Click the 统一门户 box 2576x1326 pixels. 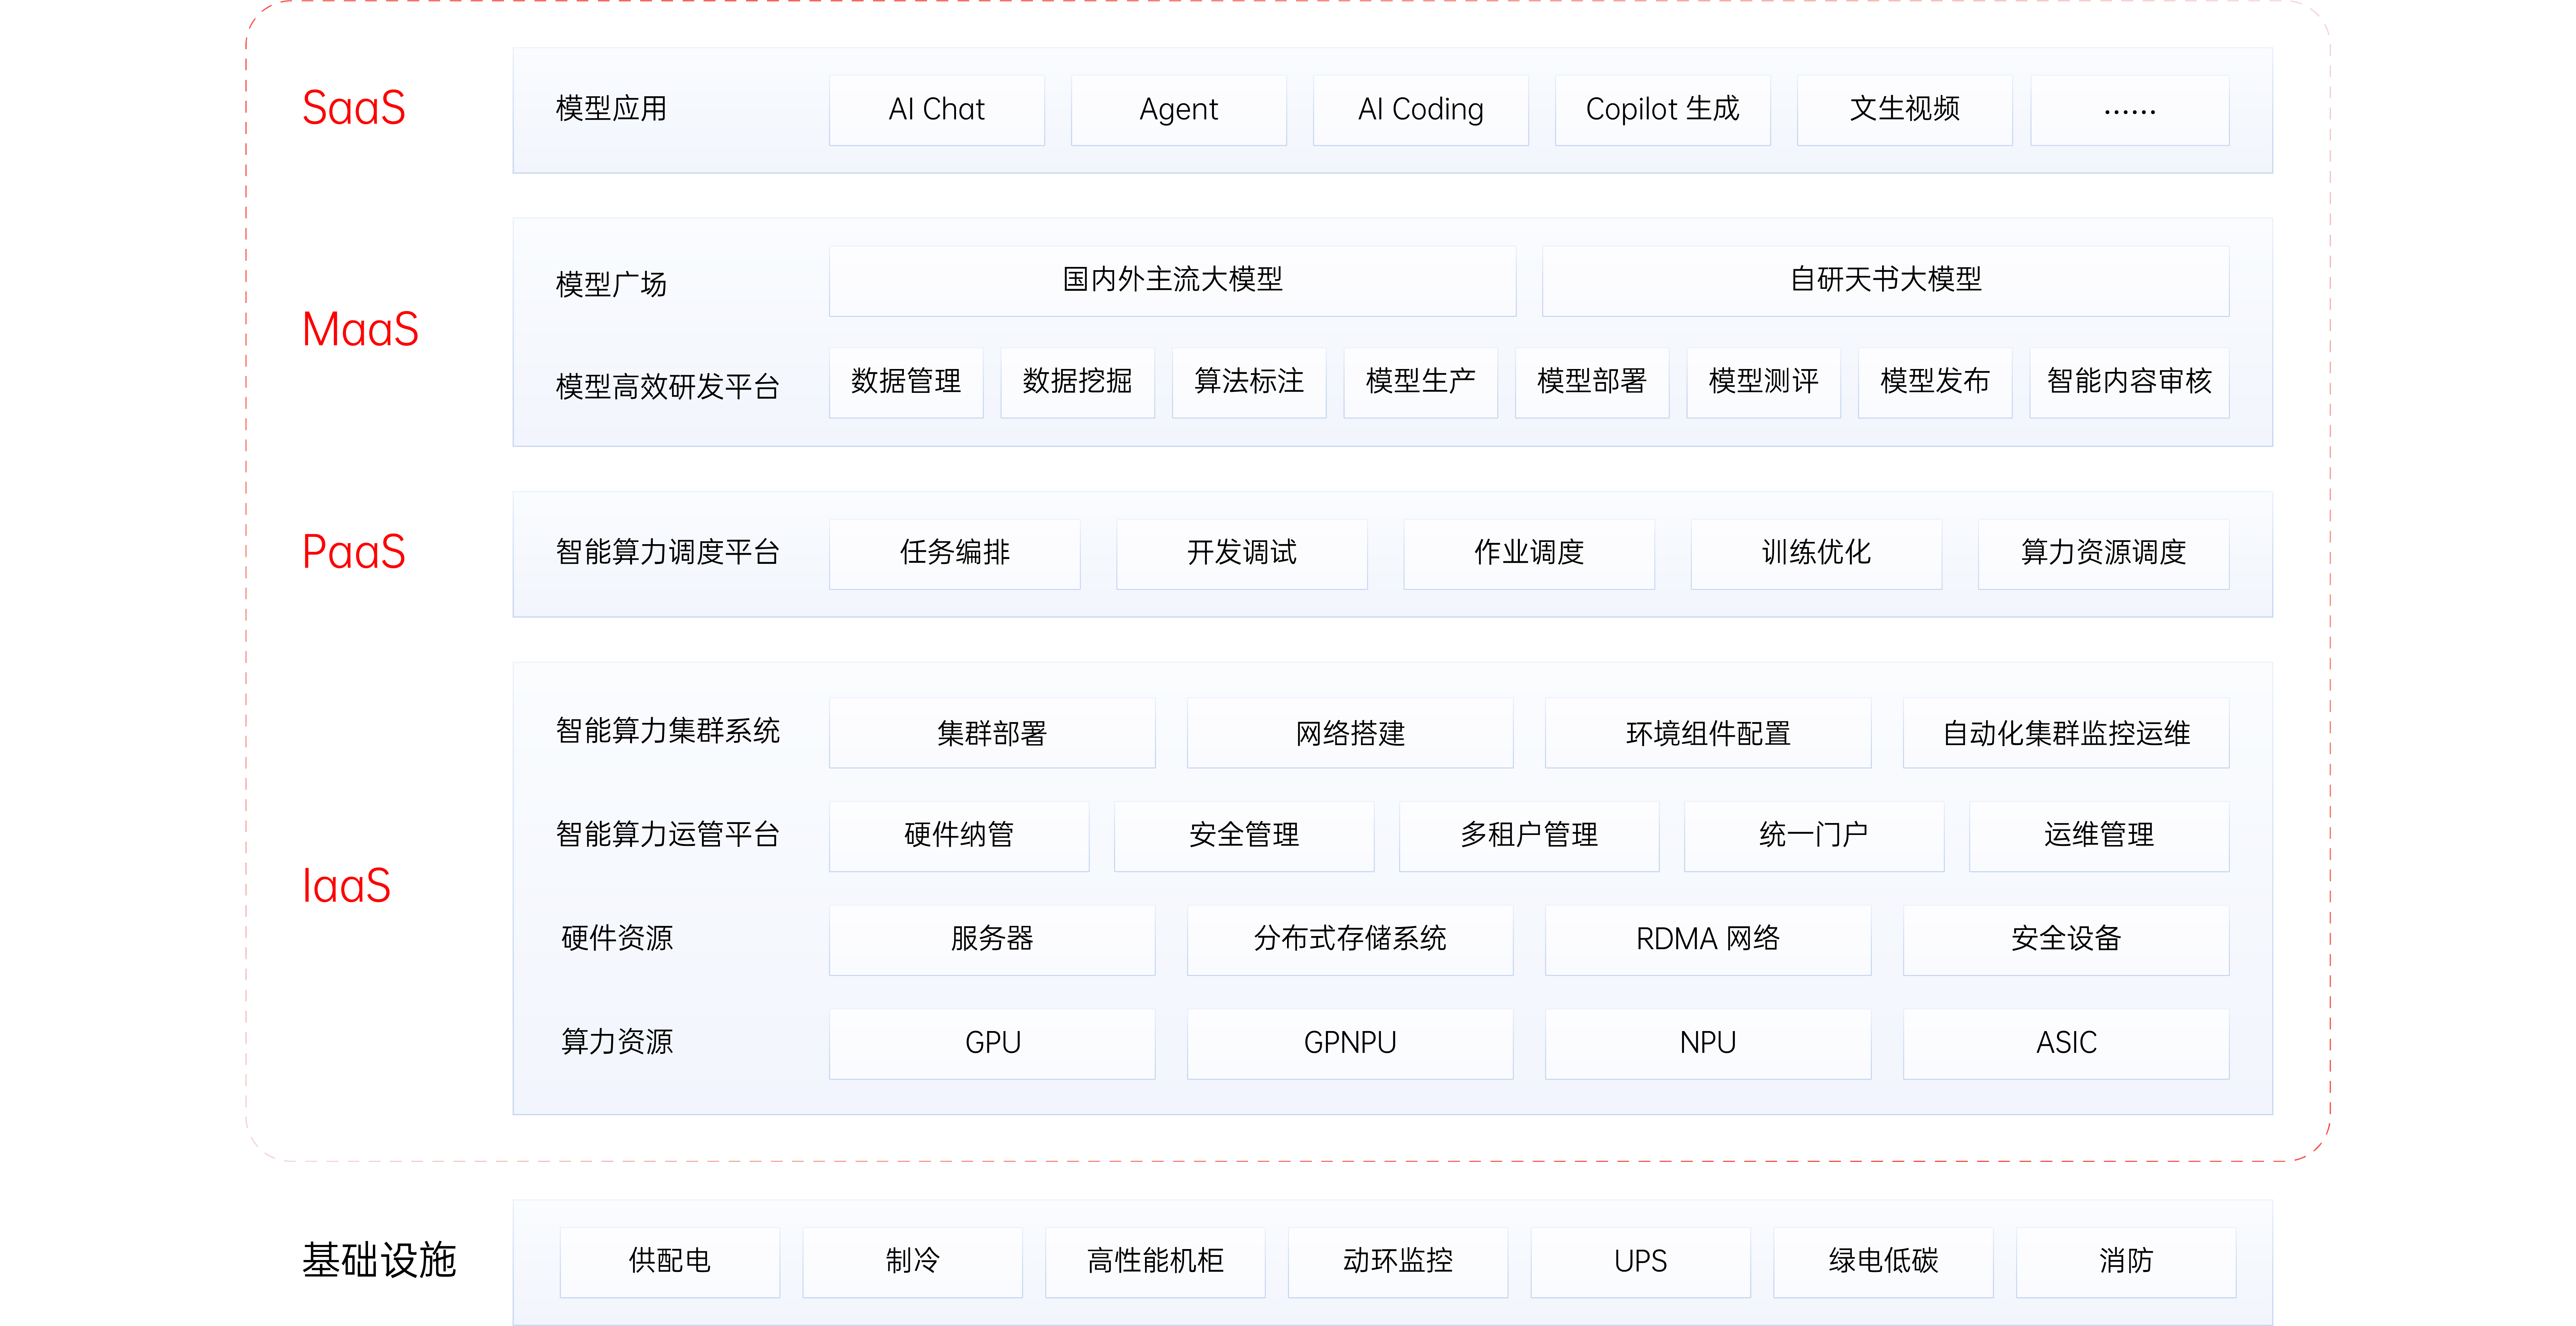coord(1814,836)
